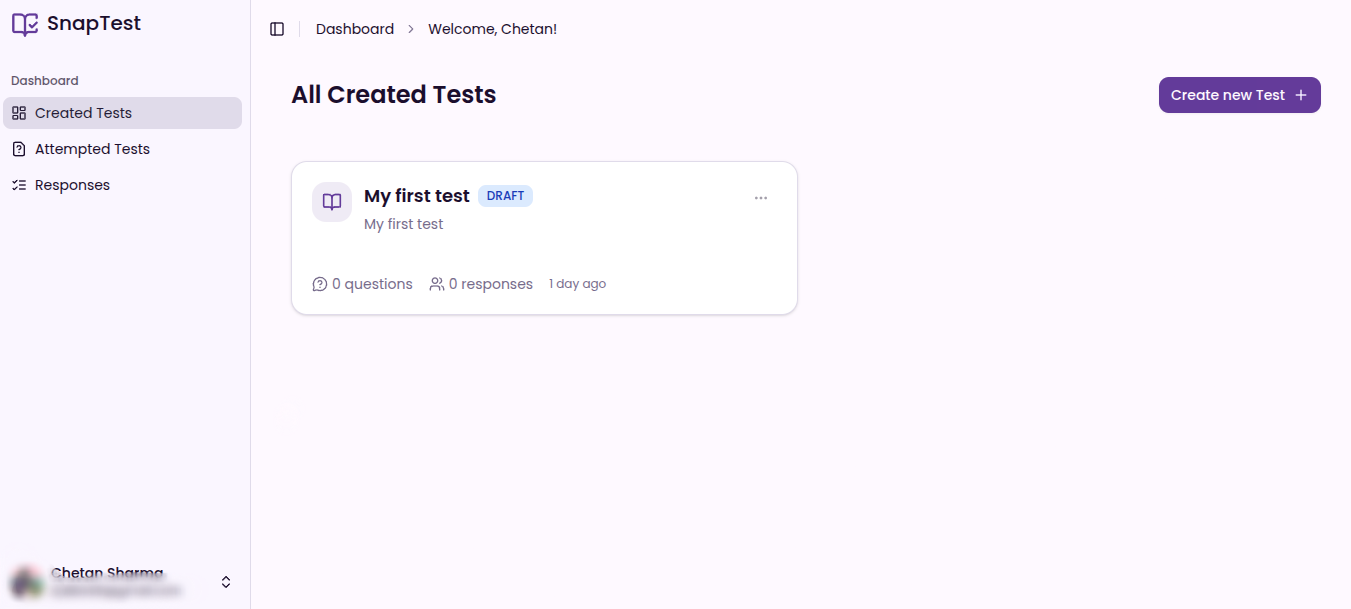
Task: Click the DRAFT status badge
Action: click(x=506, y=196)
